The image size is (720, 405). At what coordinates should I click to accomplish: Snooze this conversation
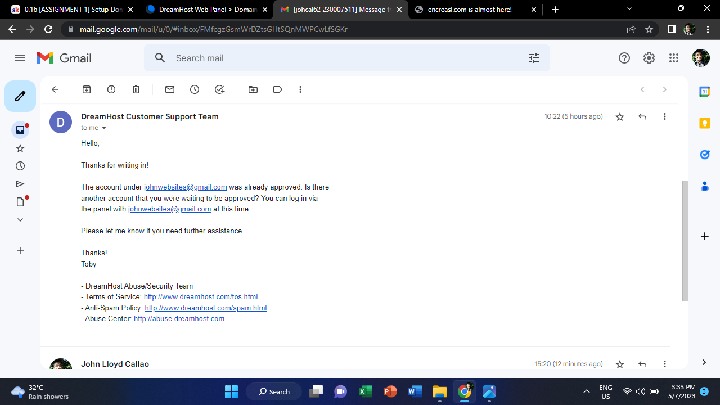click(x=195, y=90)
